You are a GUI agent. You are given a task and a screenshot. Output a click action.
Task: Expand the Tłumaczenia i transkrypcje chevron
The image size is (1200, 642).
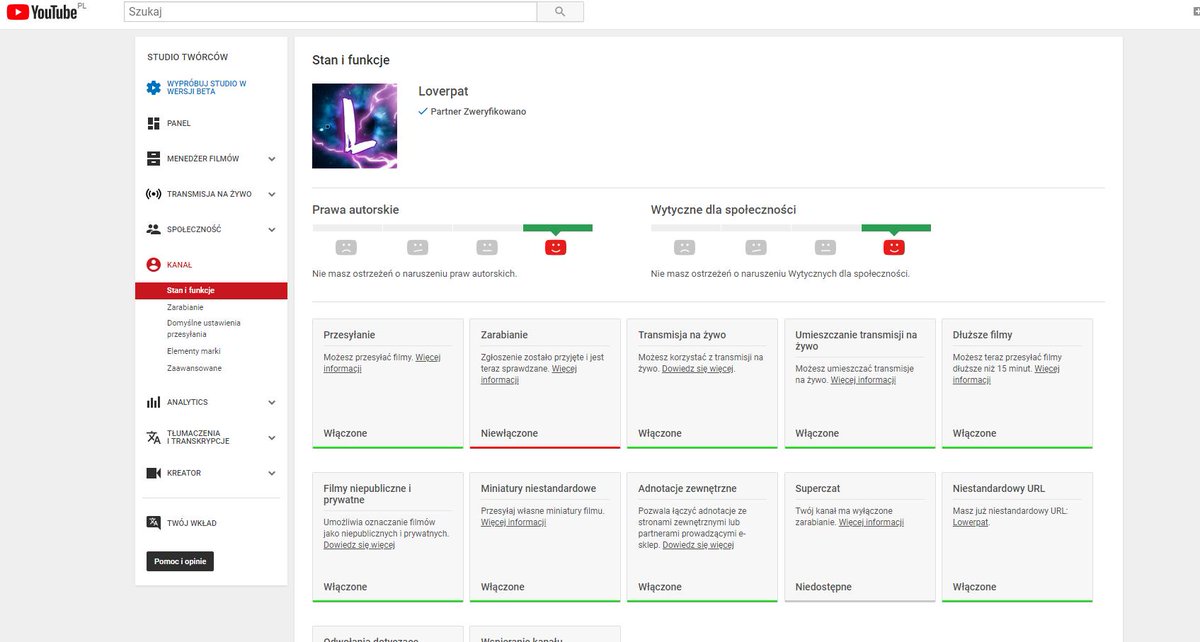click(272, 437)
